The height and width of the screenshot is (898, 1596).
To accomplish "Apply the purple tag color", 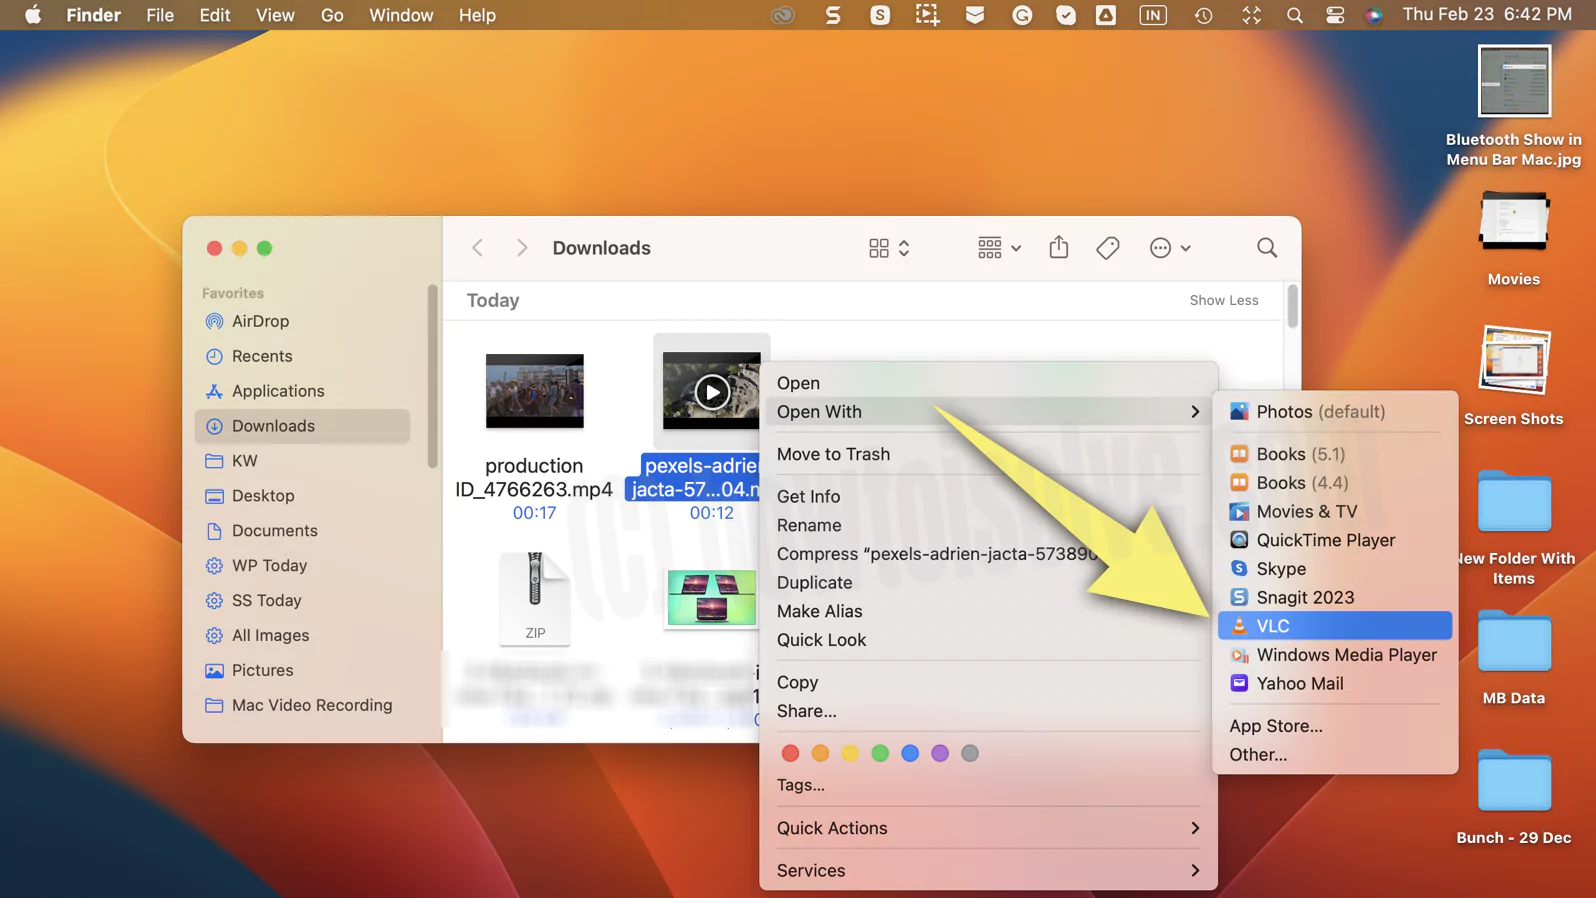I will [940, 754].
